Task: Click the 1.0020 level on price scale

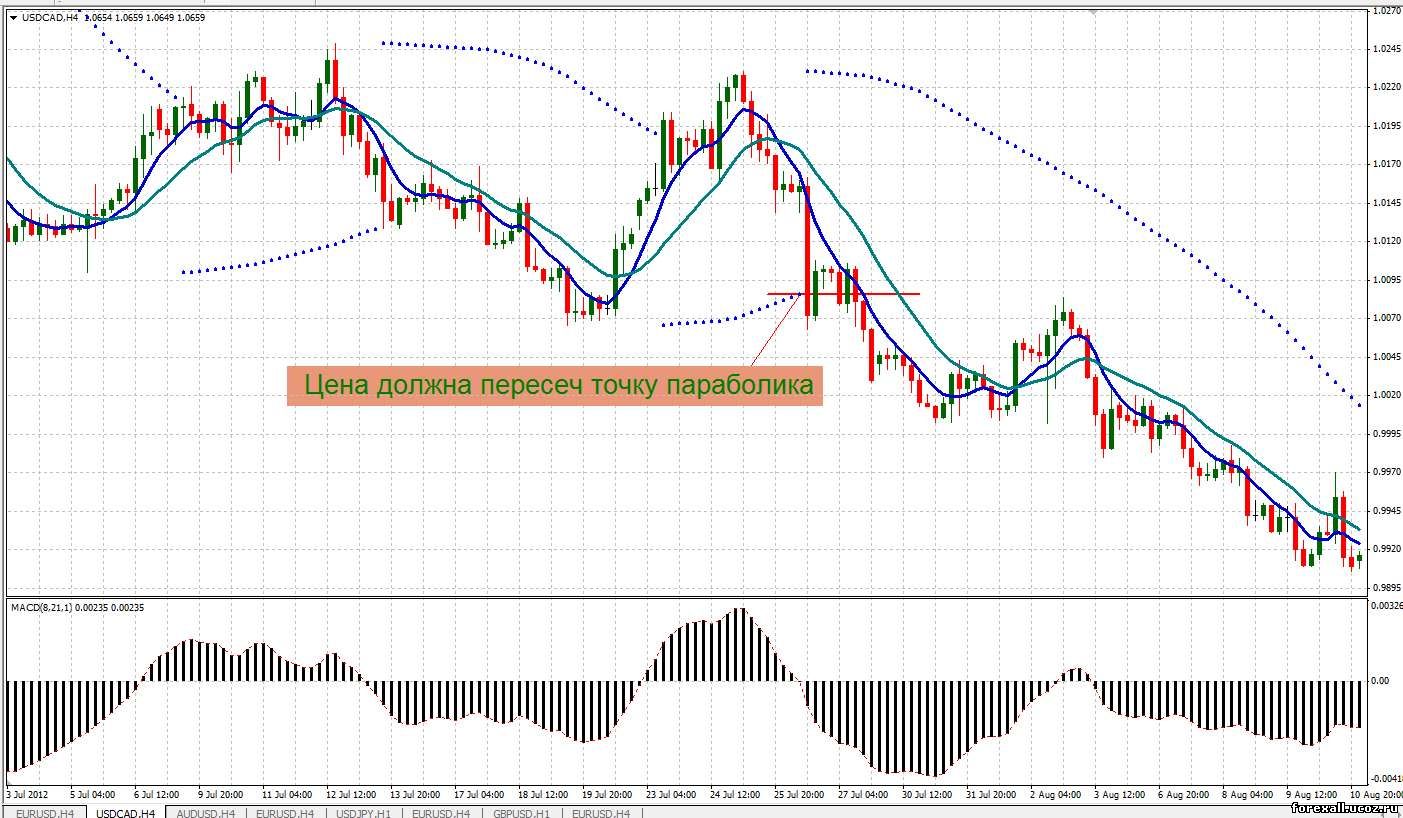Action: point(1385,395)
